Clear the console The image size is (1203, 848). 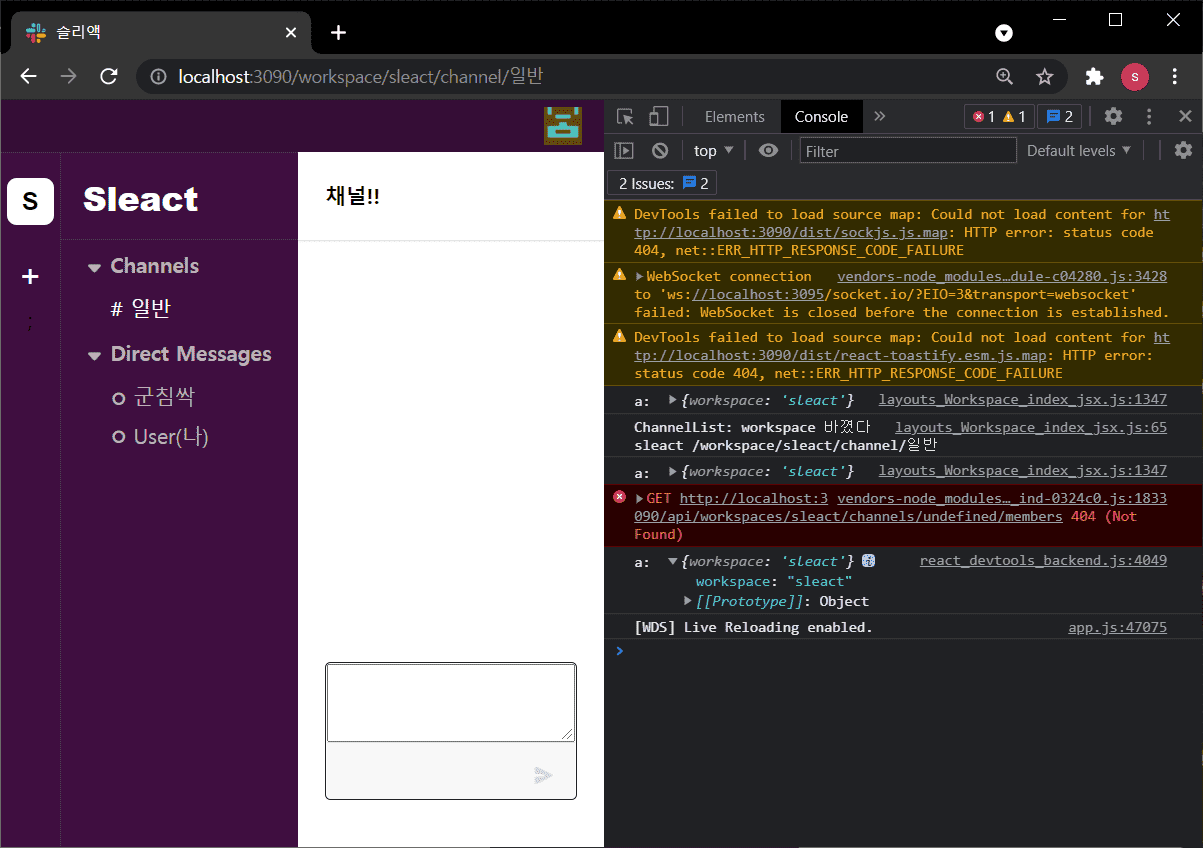[660, 151]
